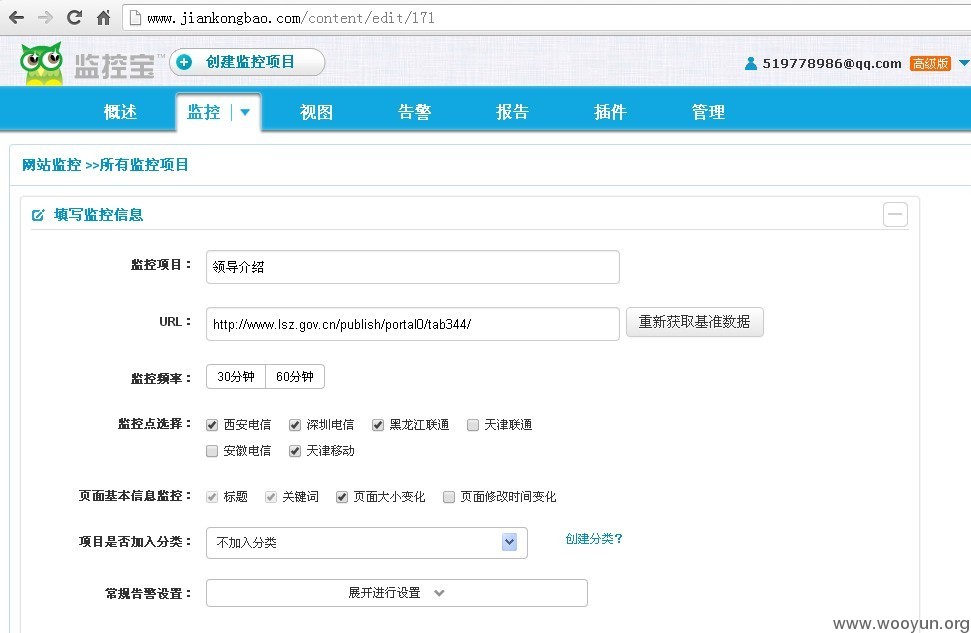
Task: Open account menu arrow beside 高级版
Action: (964, 63)
